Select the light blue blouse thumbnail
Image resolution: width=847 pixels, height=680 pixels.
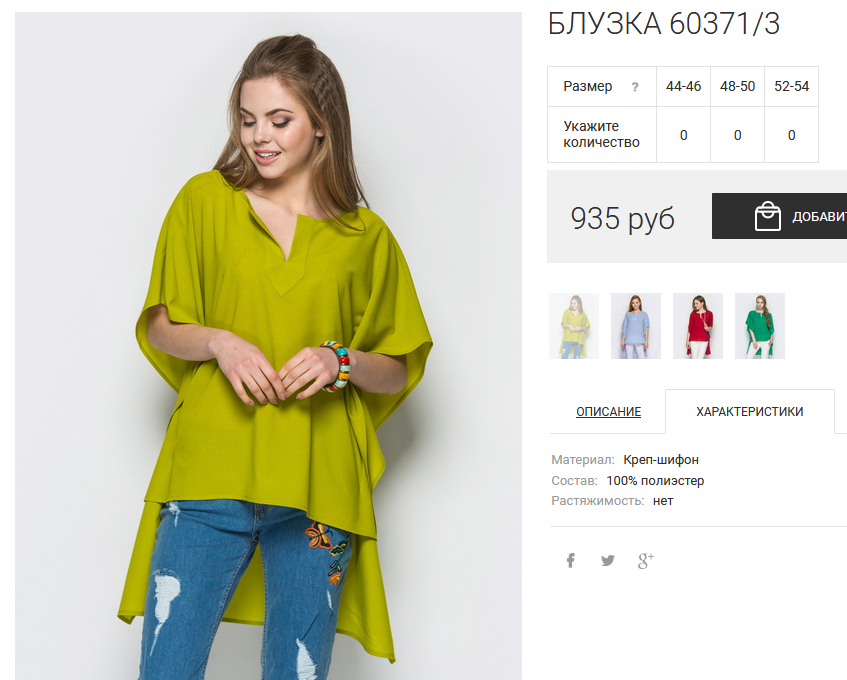pyautogui.click(x=636, y=326)
